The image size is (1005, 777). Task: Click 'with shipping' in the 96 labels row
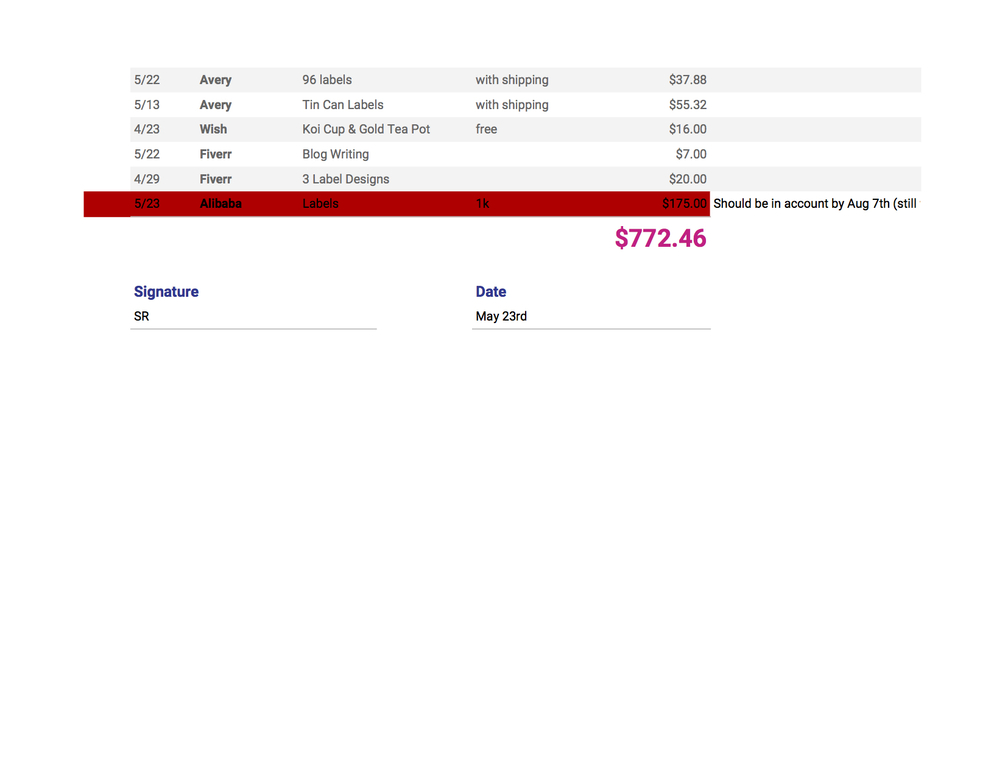[512, 80]
